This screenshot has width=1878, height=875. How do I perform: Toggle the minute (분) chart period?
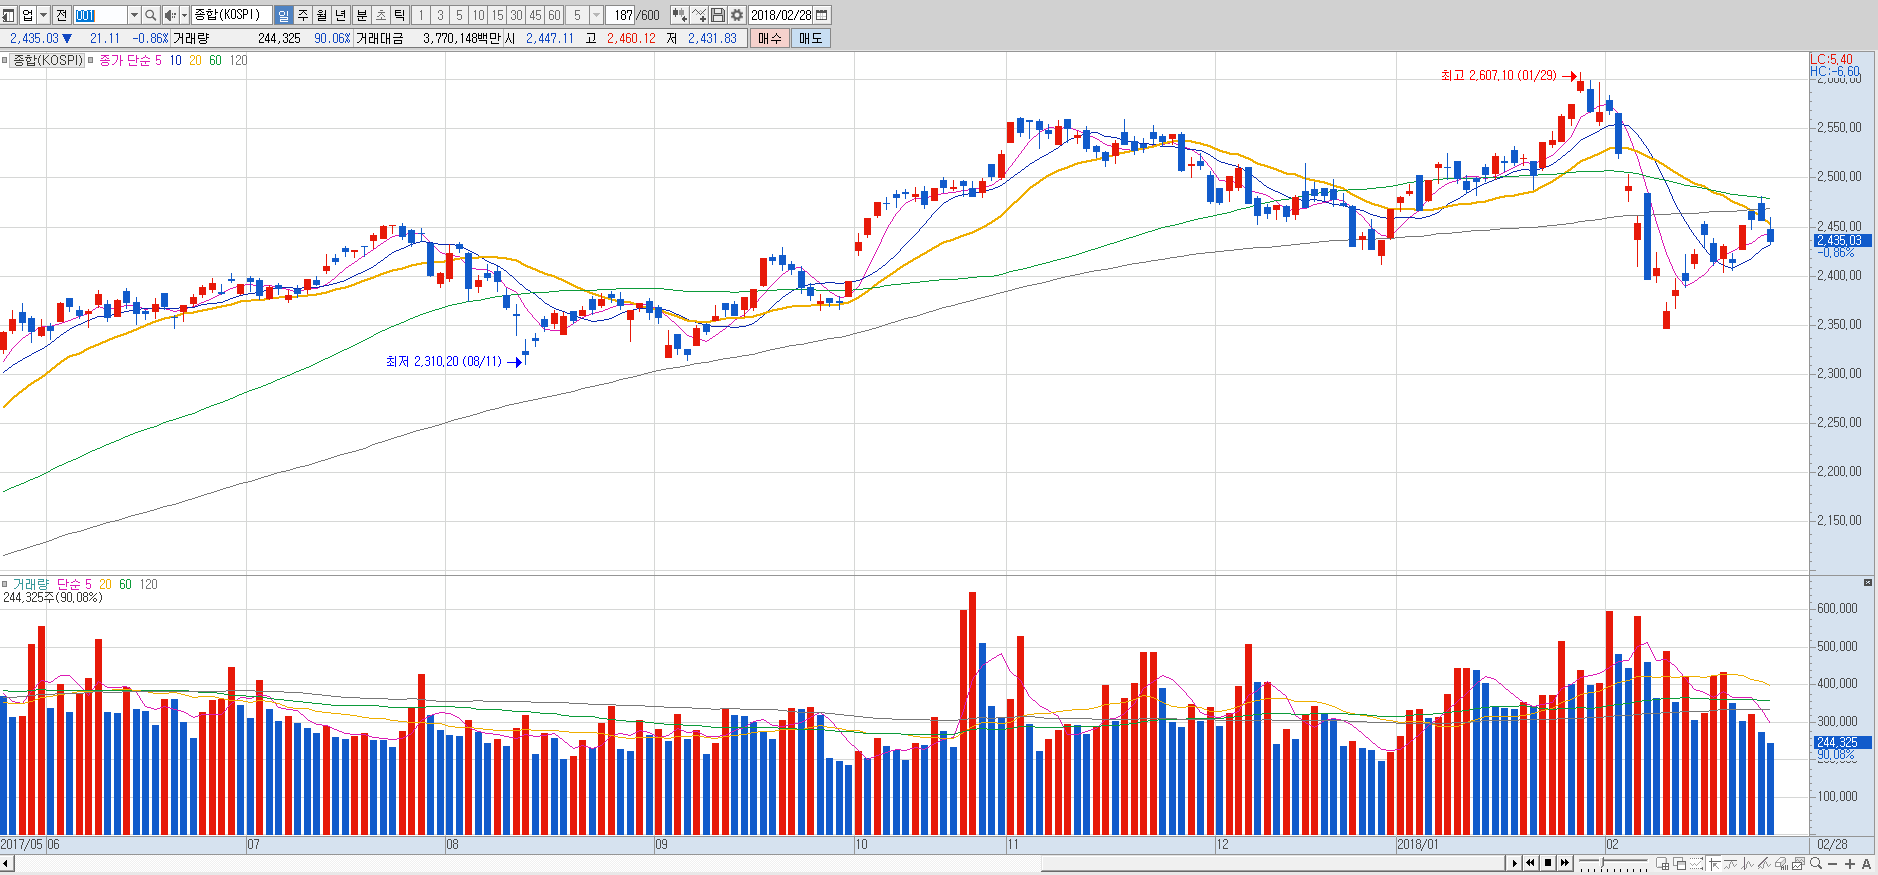point(361,15)
